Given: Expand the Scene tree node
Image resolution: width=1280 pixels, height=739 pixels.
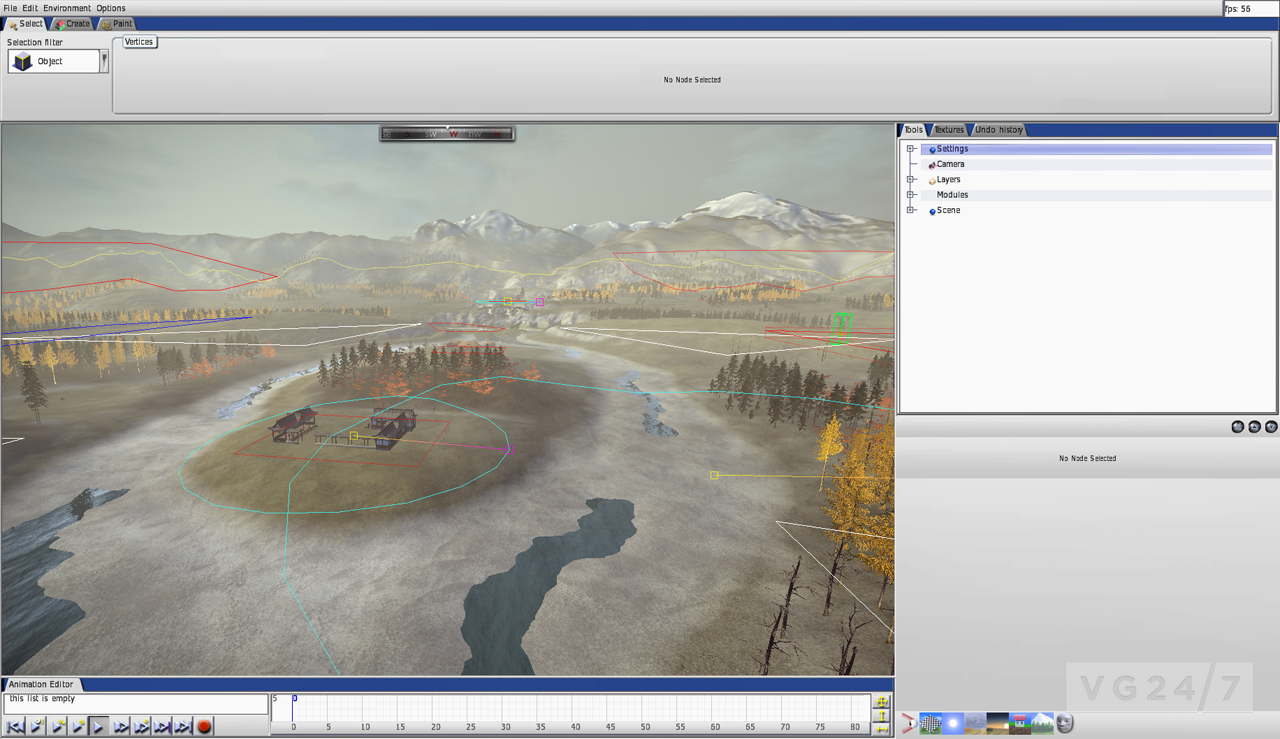Looking at the screenshot, I should (911, 210).
